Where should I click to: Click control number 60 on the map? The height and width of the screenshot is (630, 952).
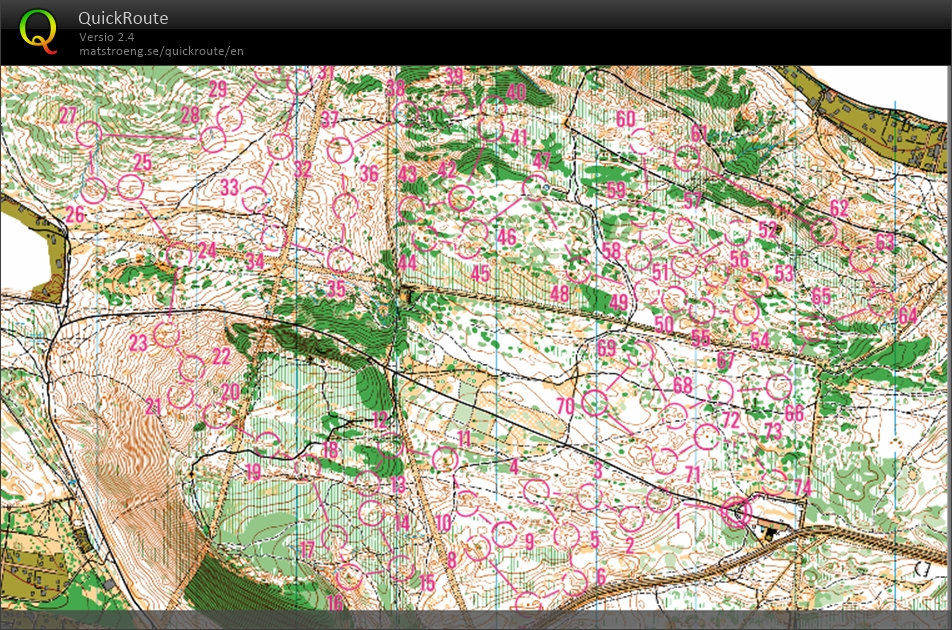pos(625,119)
